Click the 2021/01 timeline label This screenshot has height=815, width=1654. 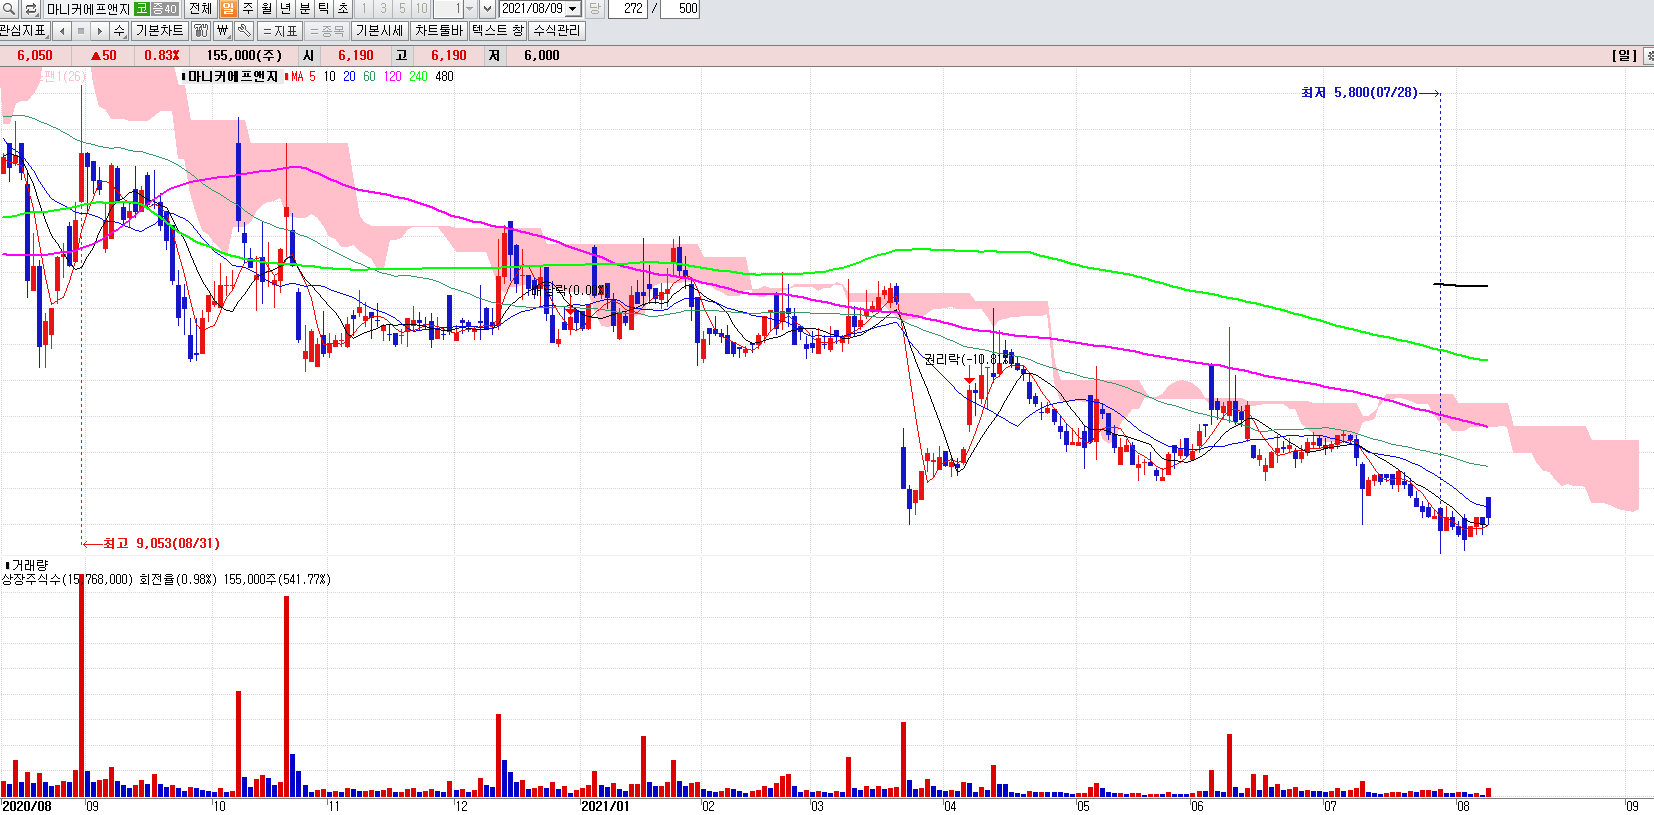605,806
